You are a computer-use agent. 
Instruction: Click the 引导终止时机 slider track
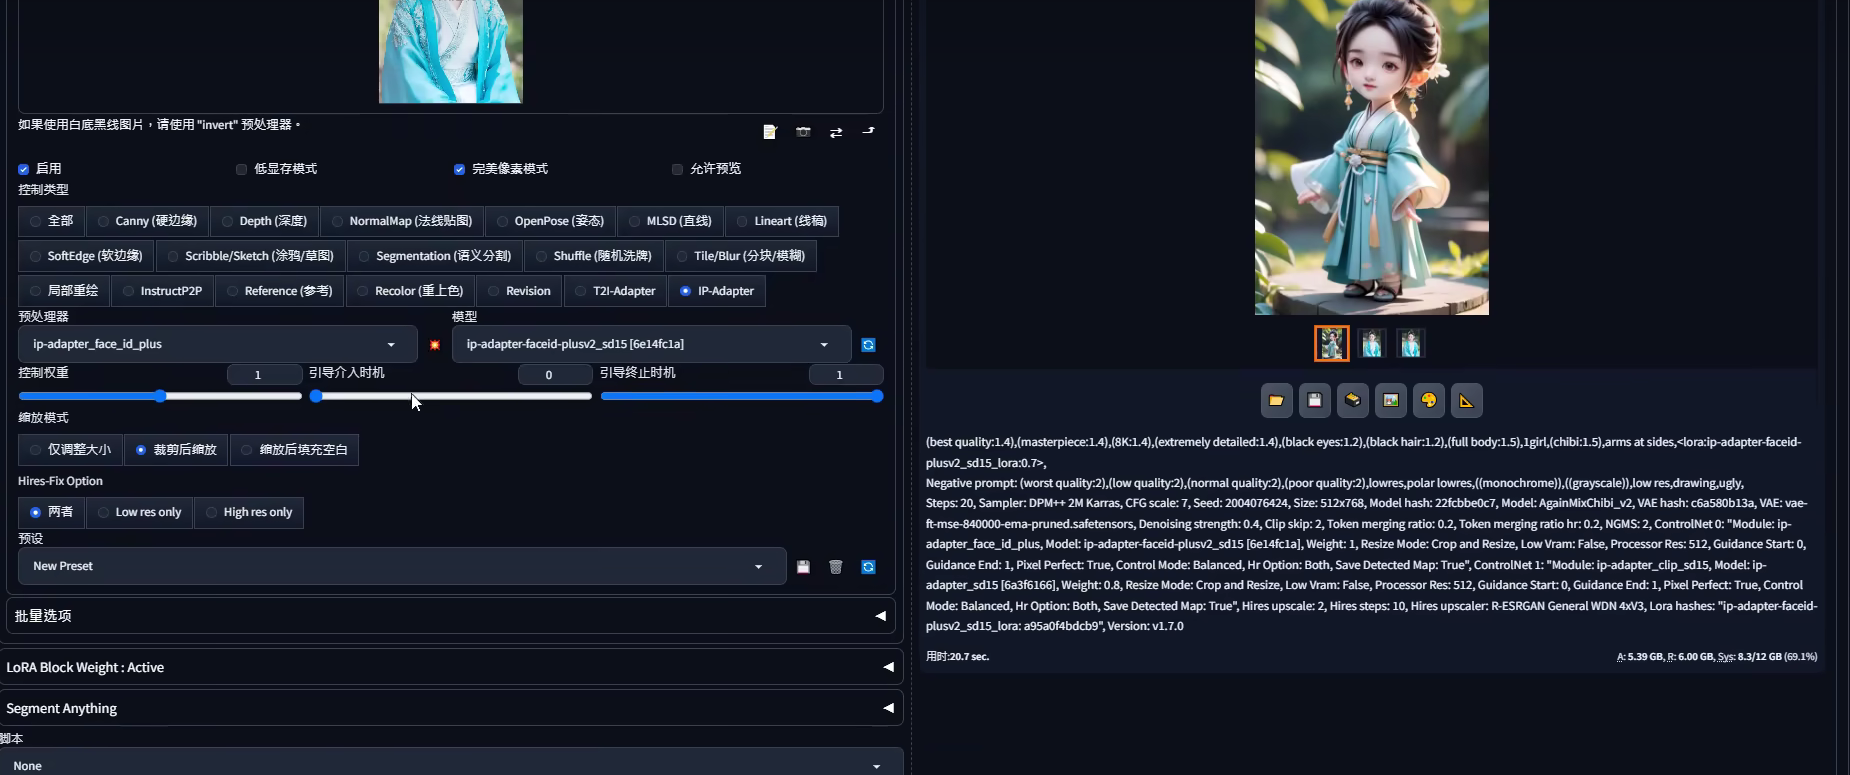741,396
